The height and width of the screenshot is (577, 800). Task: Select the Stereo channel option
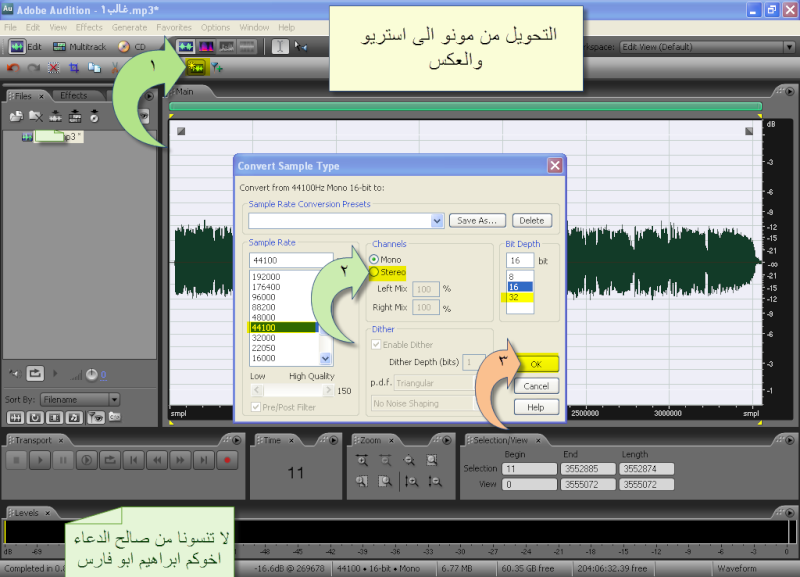376,272
